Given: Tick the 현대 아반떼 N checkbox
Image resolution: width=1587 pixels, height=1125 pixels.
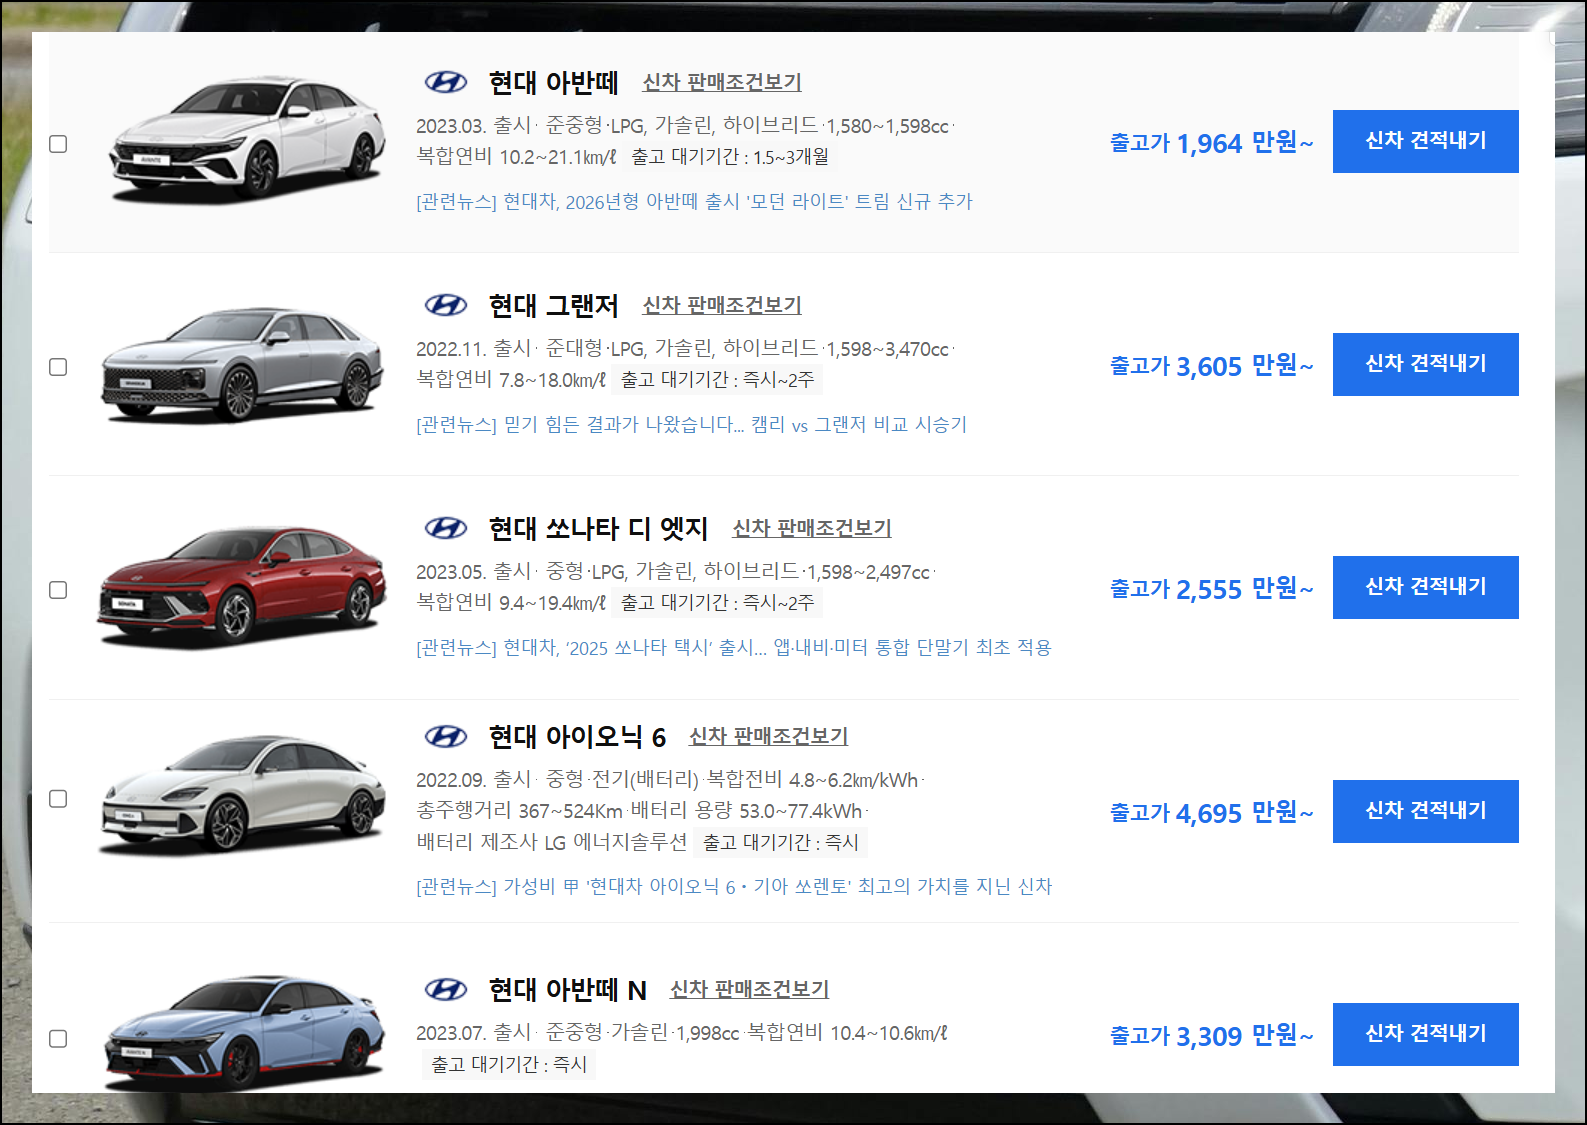Looking at the screenshot, I should click(58, 1039).
